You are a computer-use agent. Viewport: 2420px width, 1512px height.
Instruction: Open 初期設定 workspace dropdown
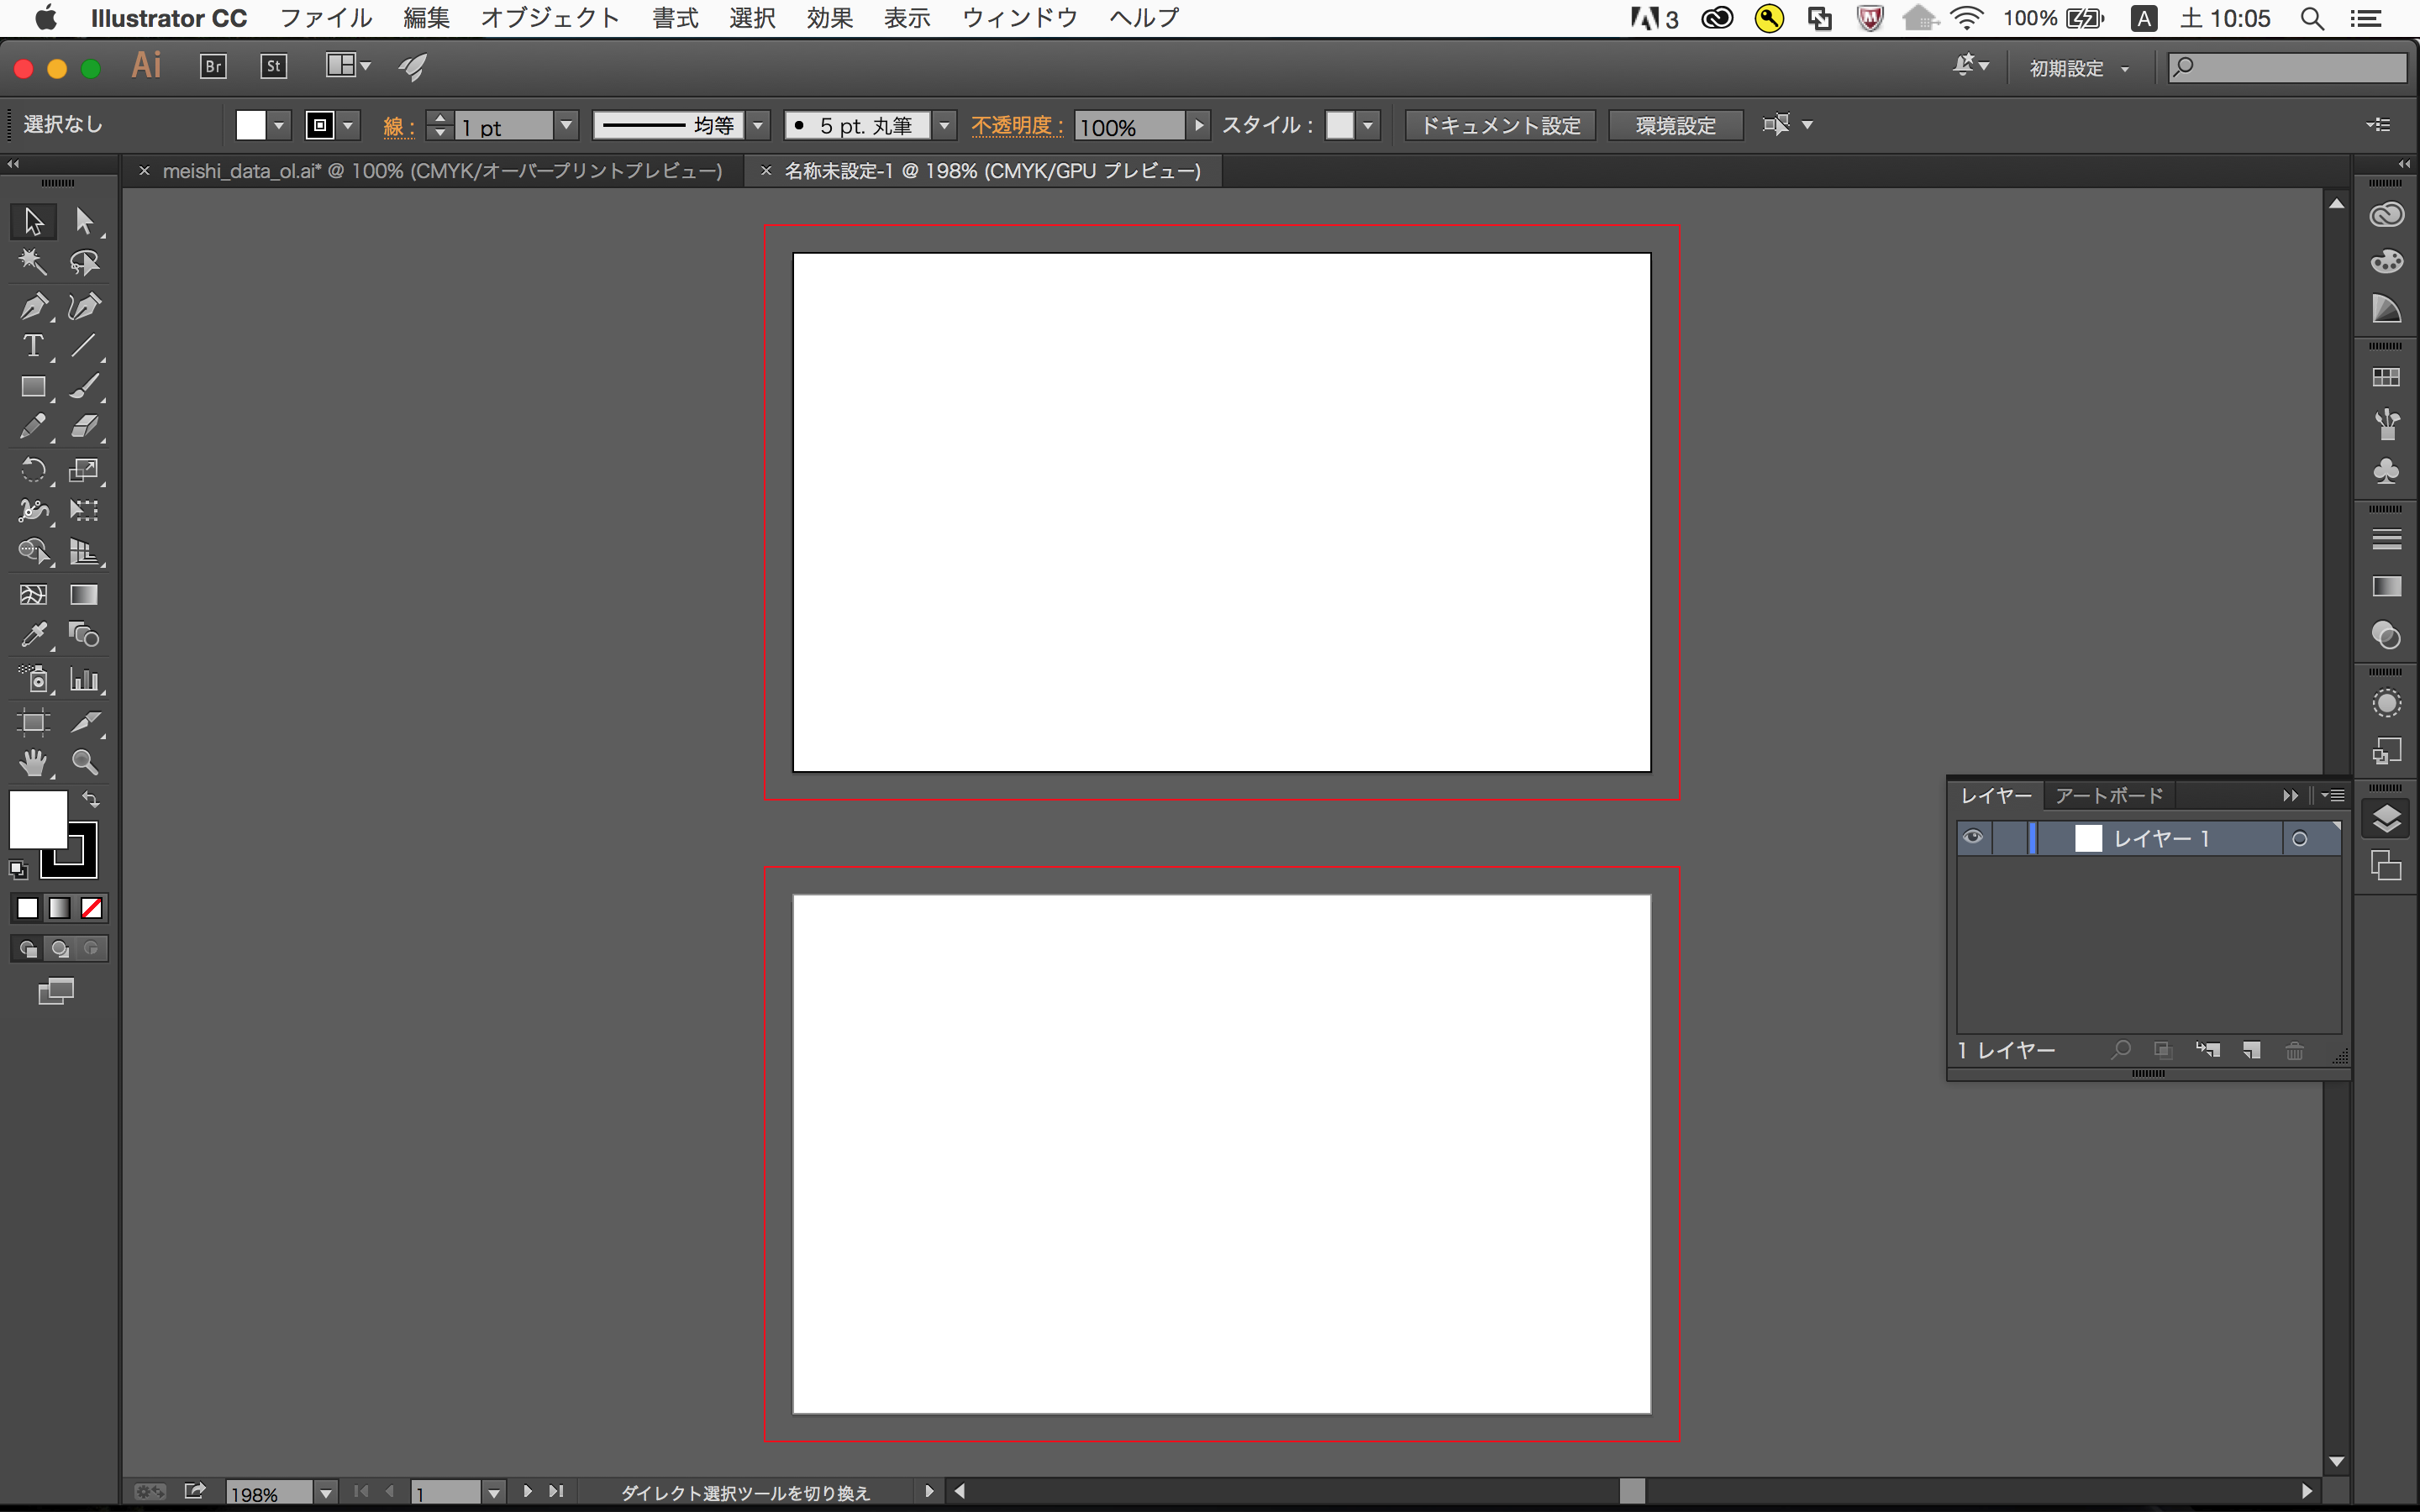tap(2078, 68)
